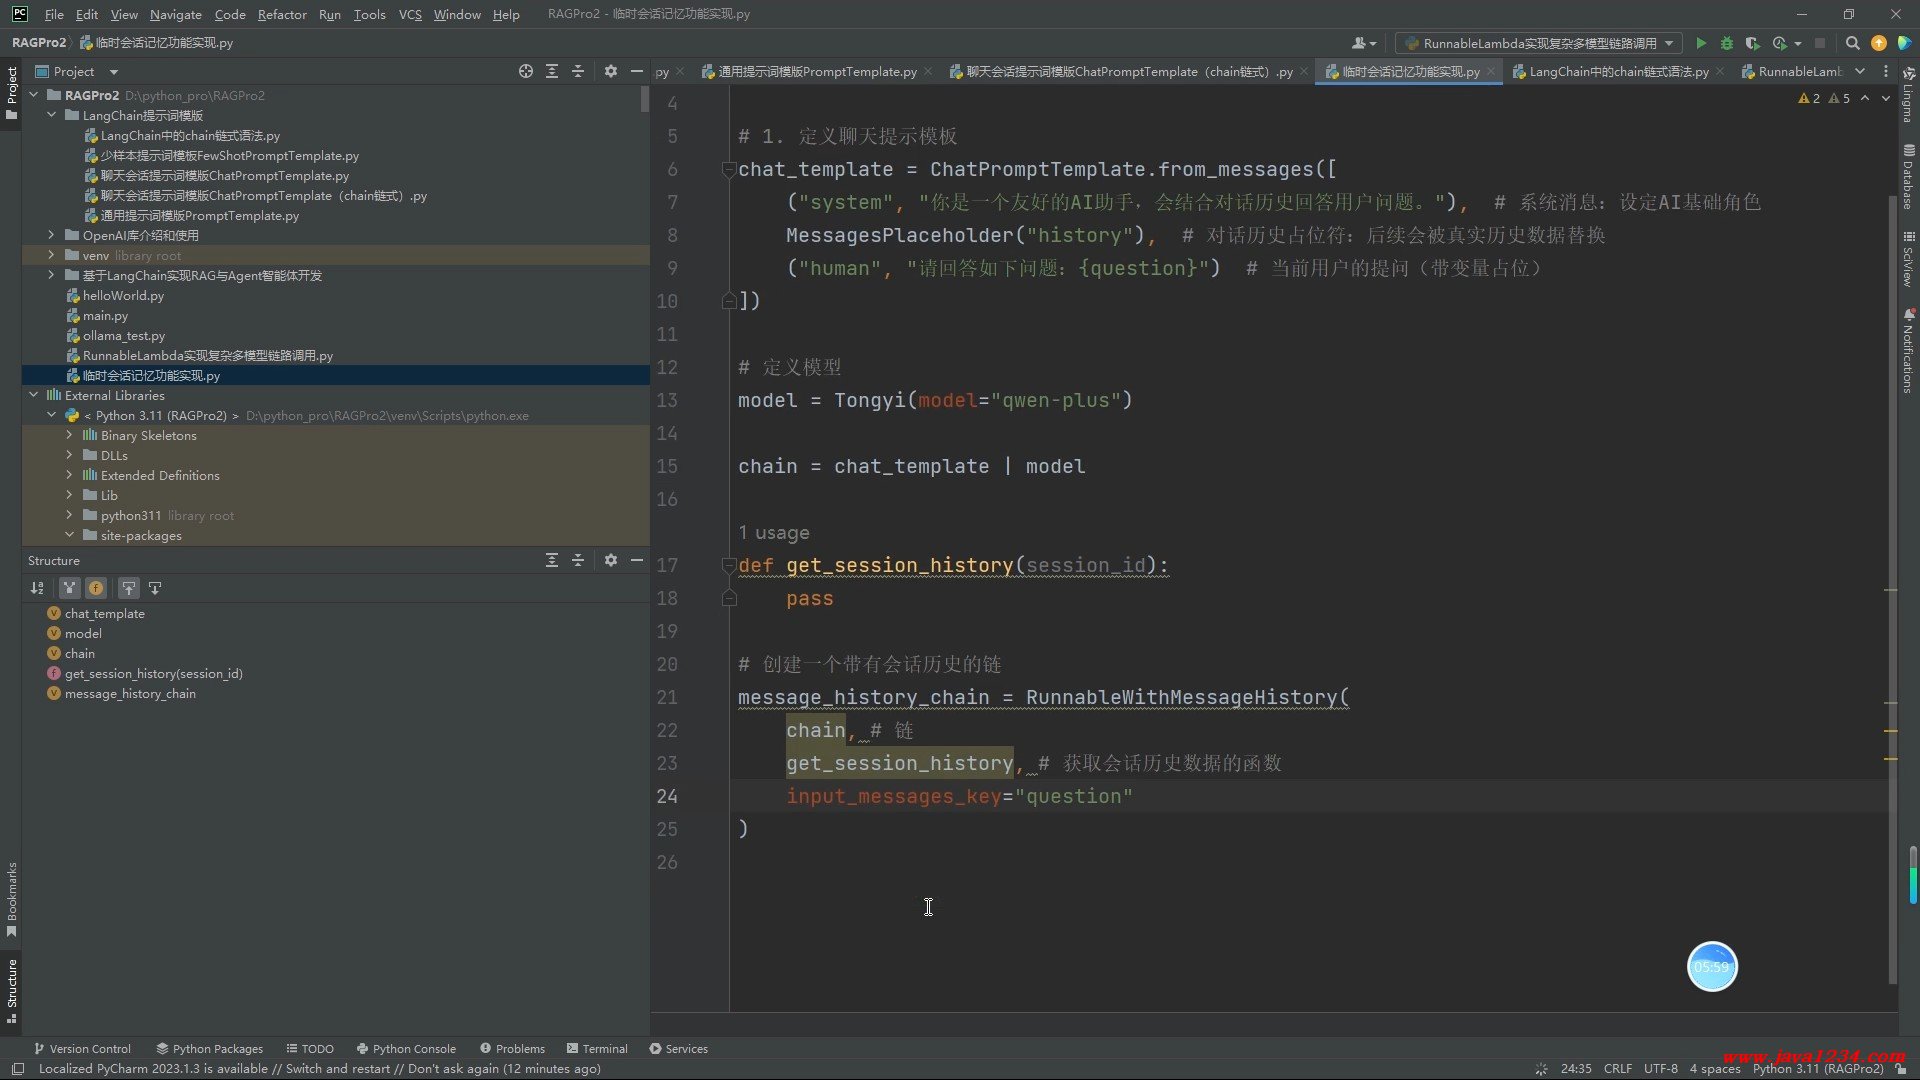This screenshot has width=1920, height=1080.
Task: Toggle show fields filter in Structure panel
Action: tap(96, 588)
